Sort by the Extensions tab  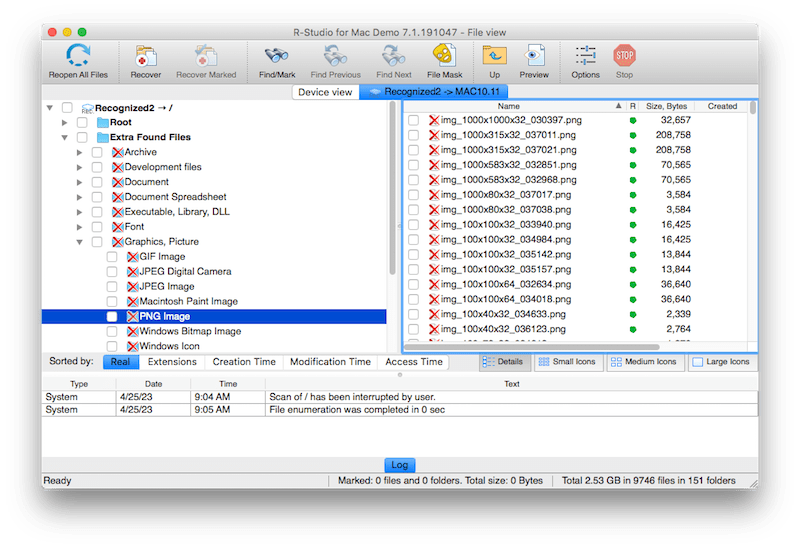coord(172,362)
